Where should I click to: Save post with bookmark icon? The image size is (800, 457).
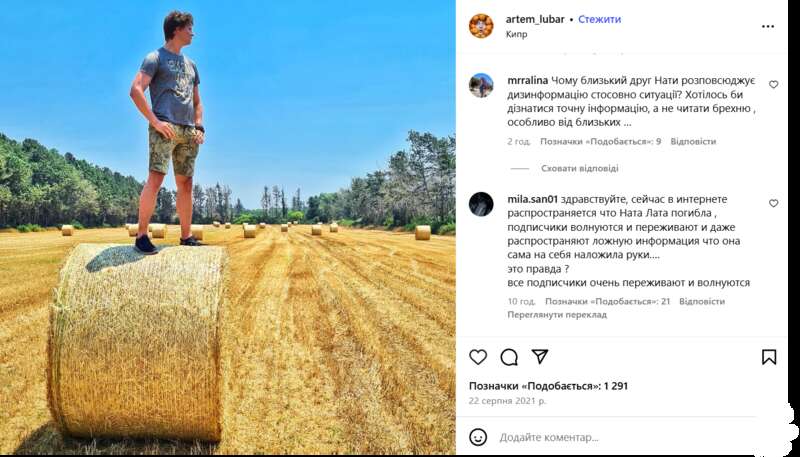[x=769, y=357]
